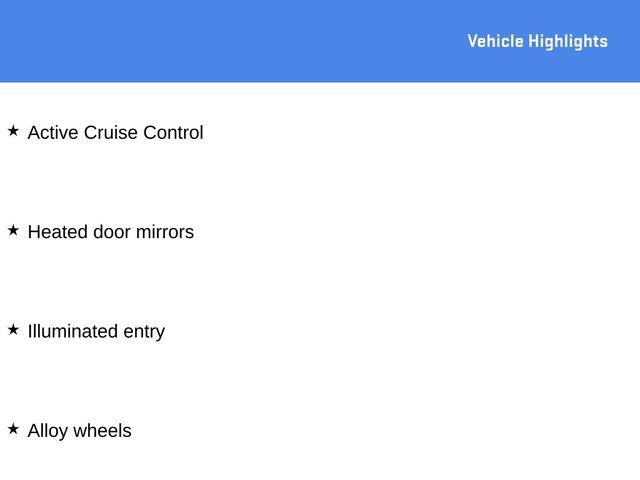The image size is (640, 480).
Task: Select the Active Cruise Control list item
Action: tap(115, 133)
